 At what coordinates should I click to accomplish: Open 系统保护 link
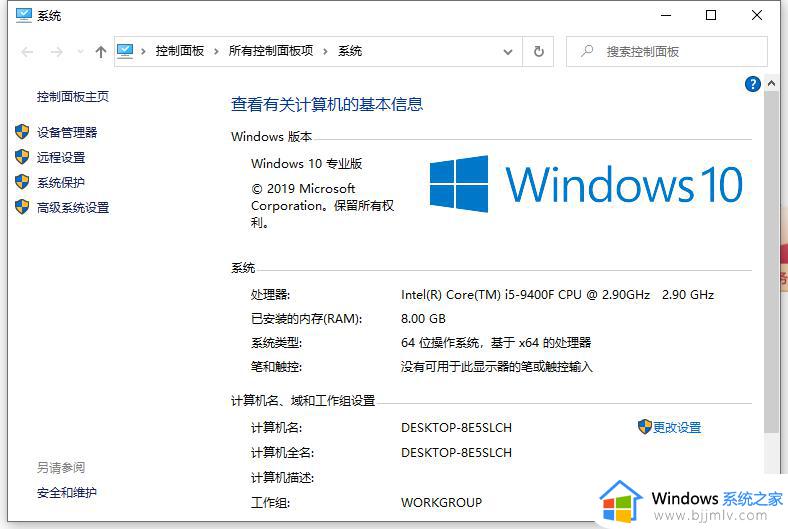click(x=61, y=182)
